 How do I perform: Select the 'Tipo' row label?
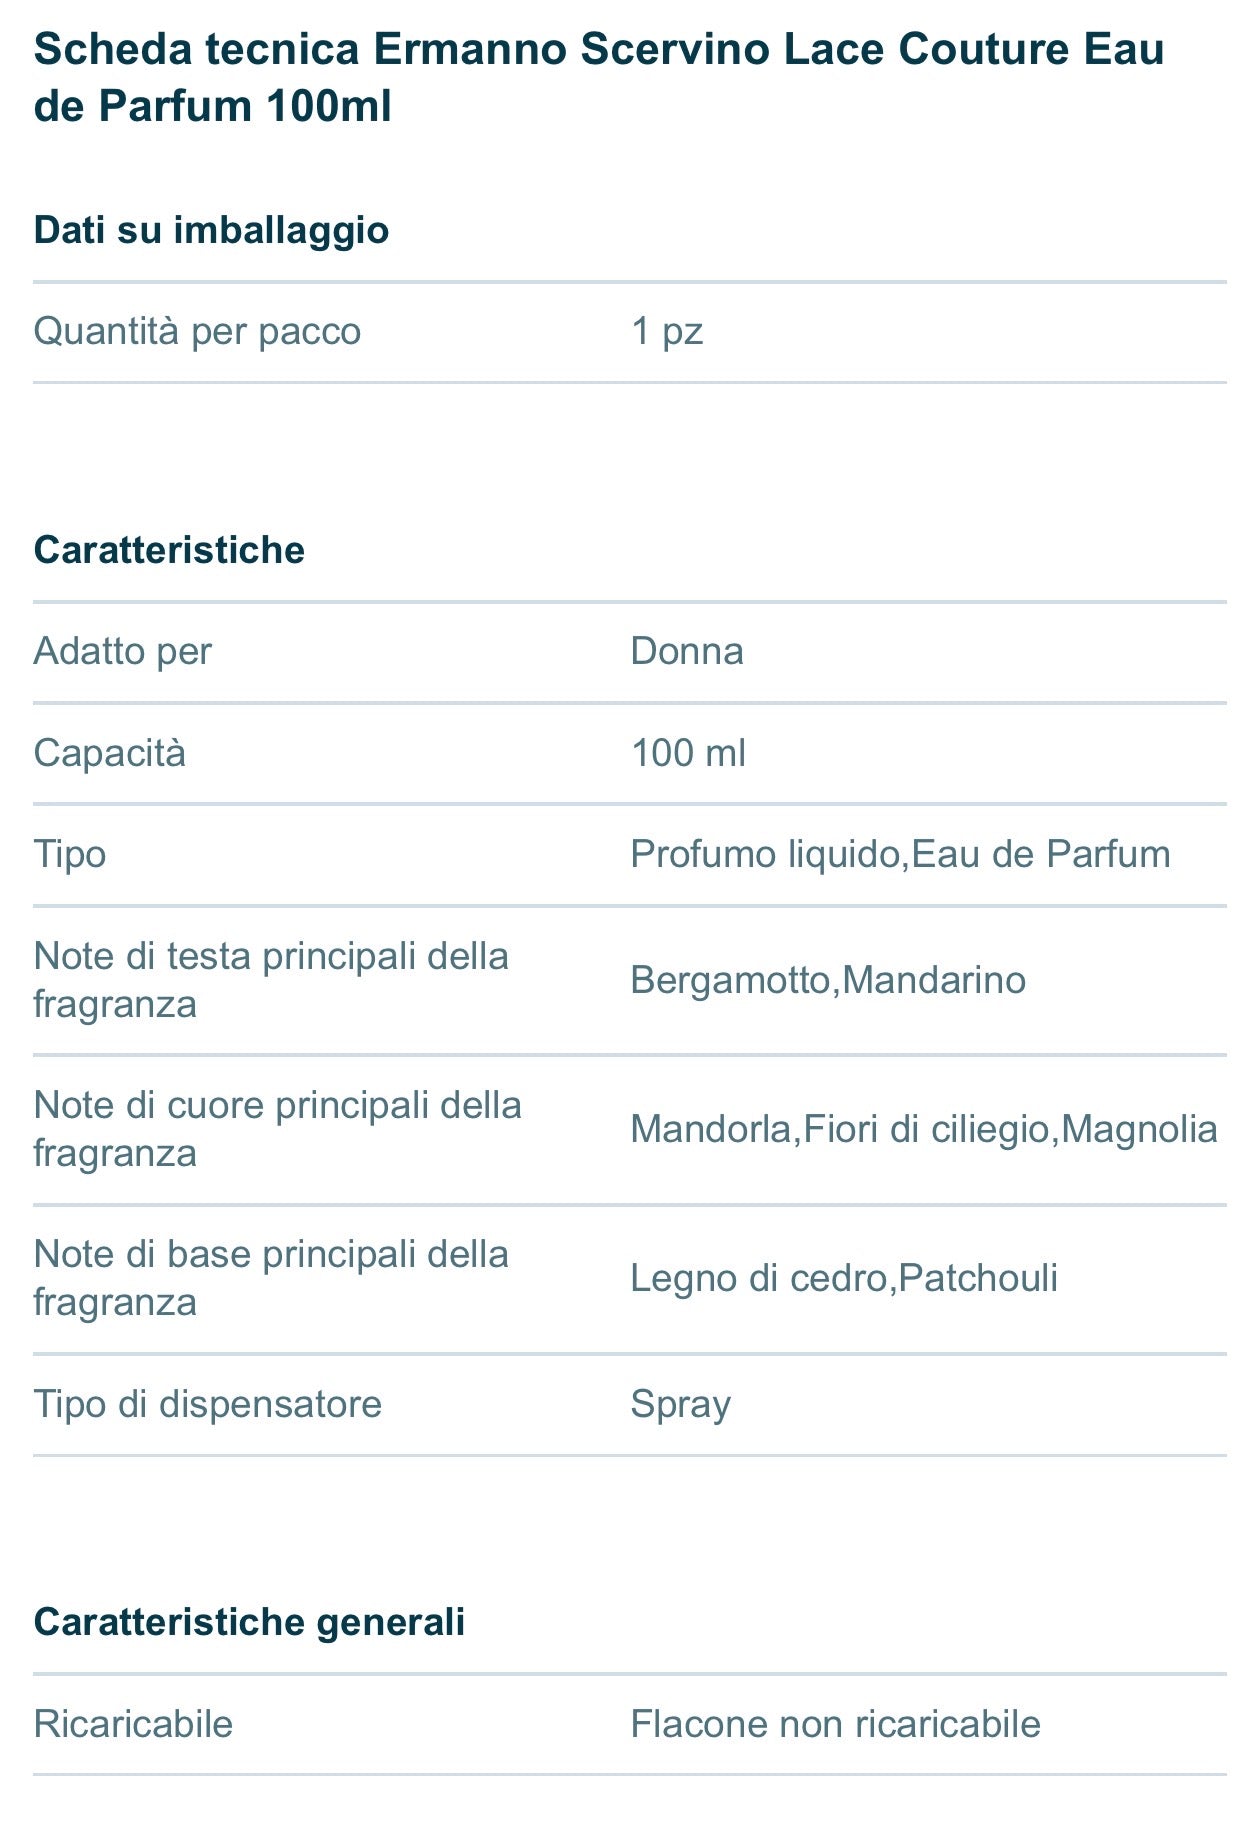pyautogui.click(x=69, y=854)
